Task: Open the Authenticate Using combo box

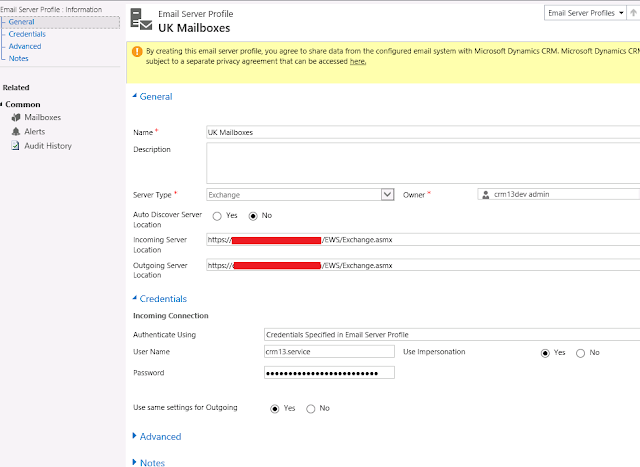Action: pos(452,335)
